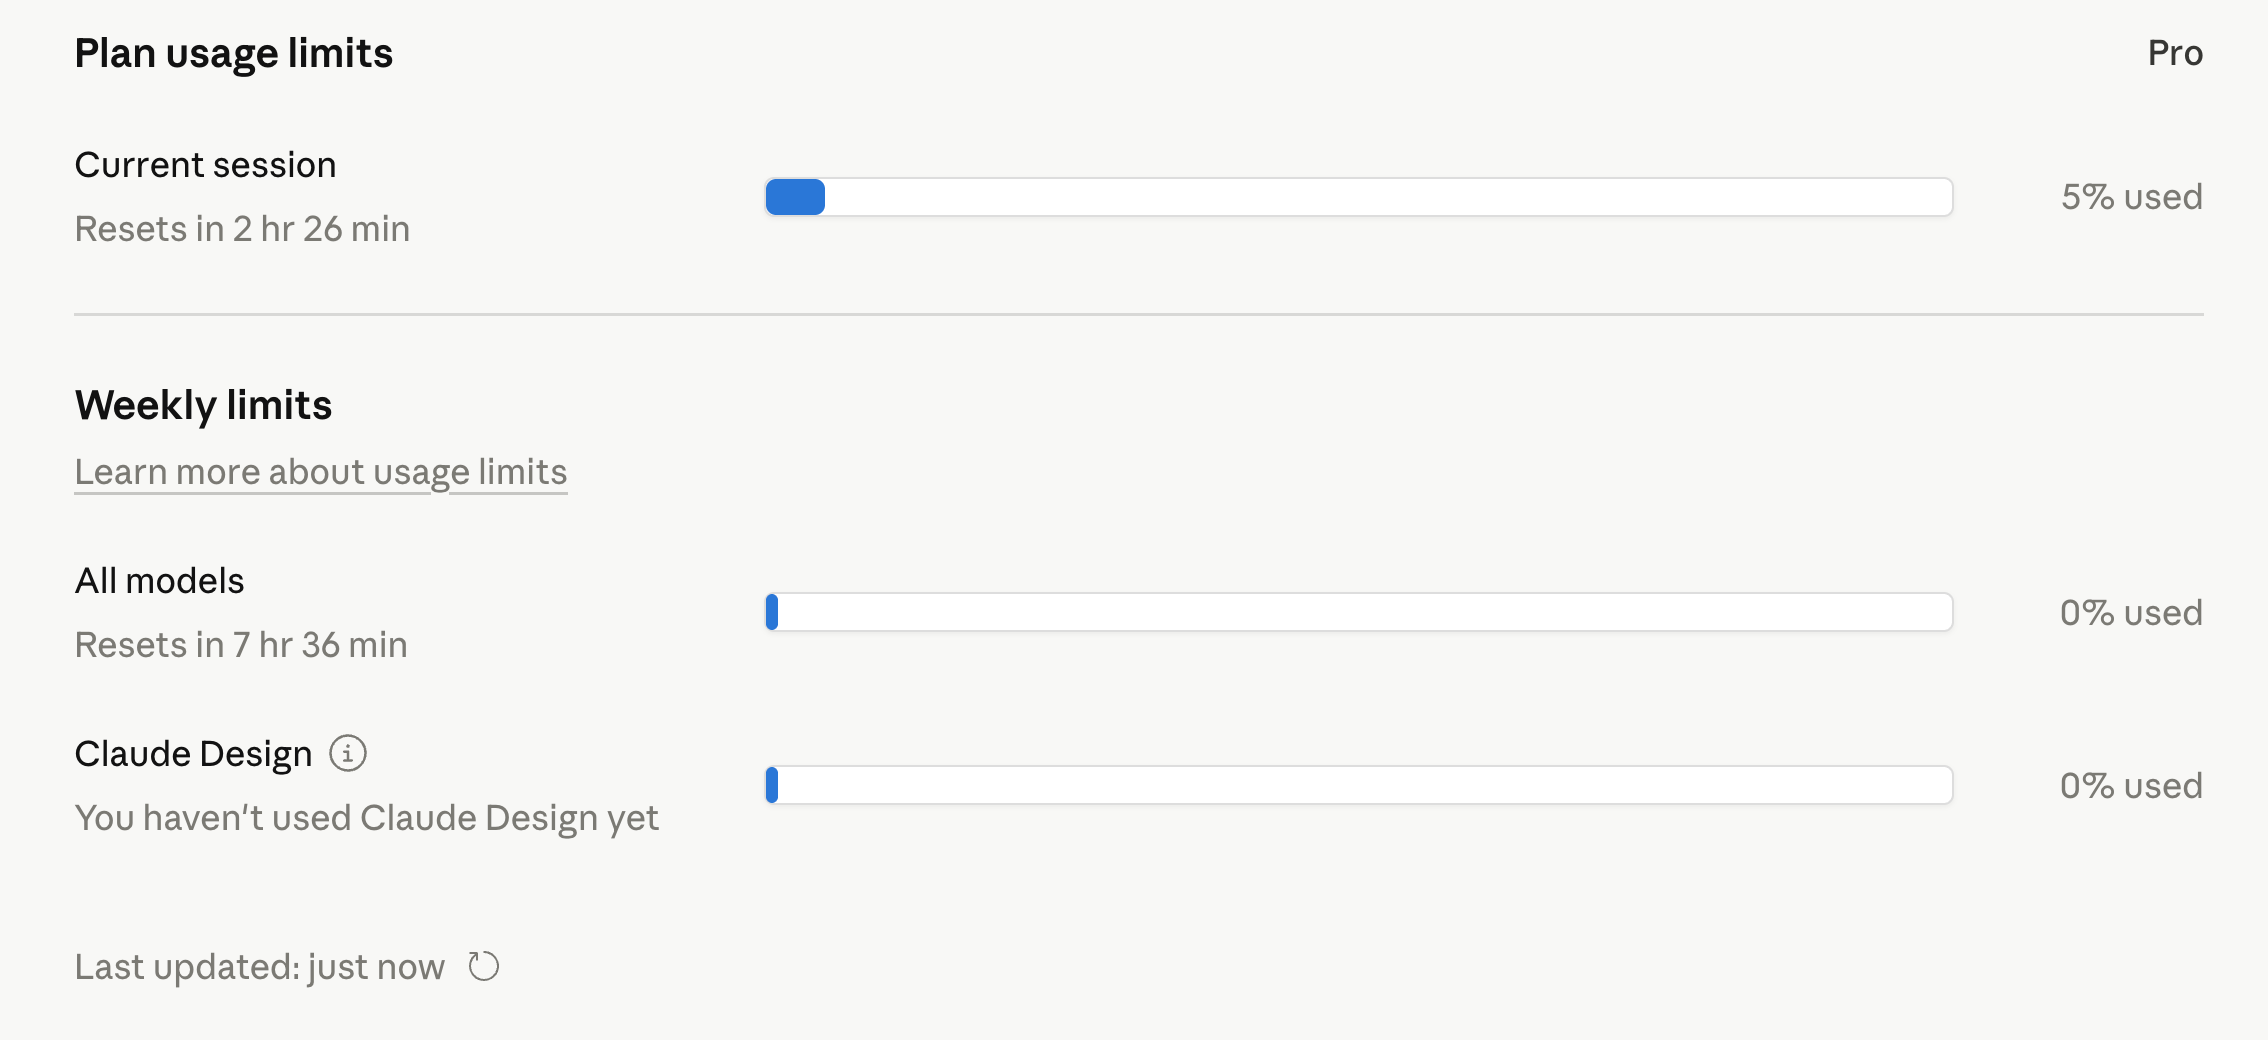2268x1040 pixels.
Task: Click Last updated: just now text
Action: pyautogui.click(x=260, y=966)
